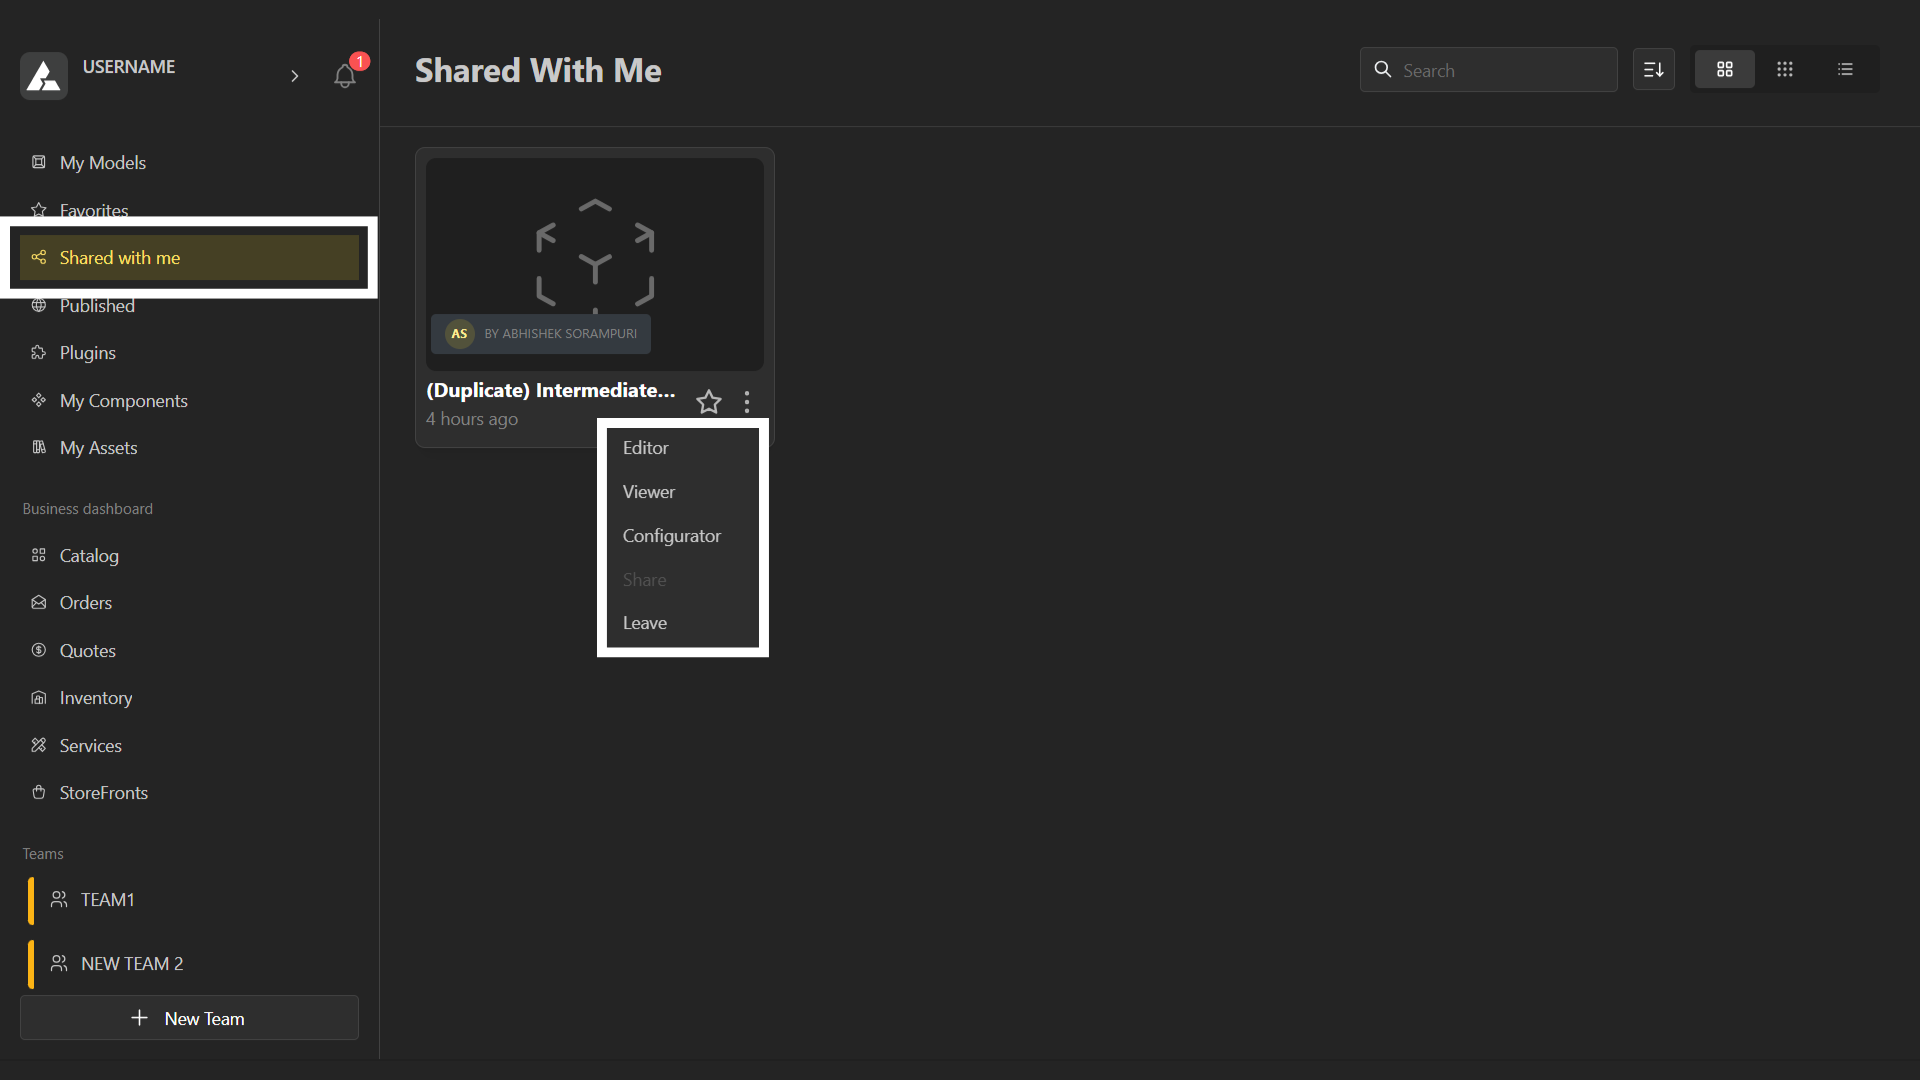Open My Models in sidebar

[102, 163]
